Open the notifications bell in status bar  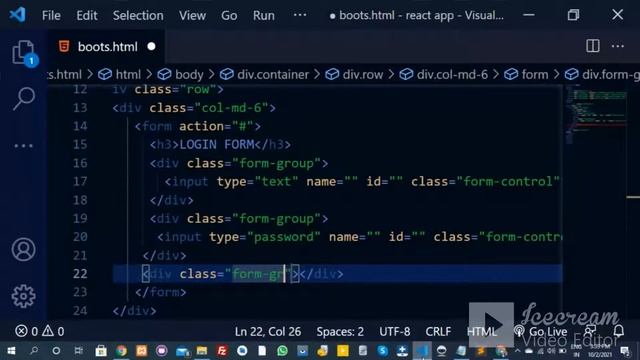tap(619, 331)
